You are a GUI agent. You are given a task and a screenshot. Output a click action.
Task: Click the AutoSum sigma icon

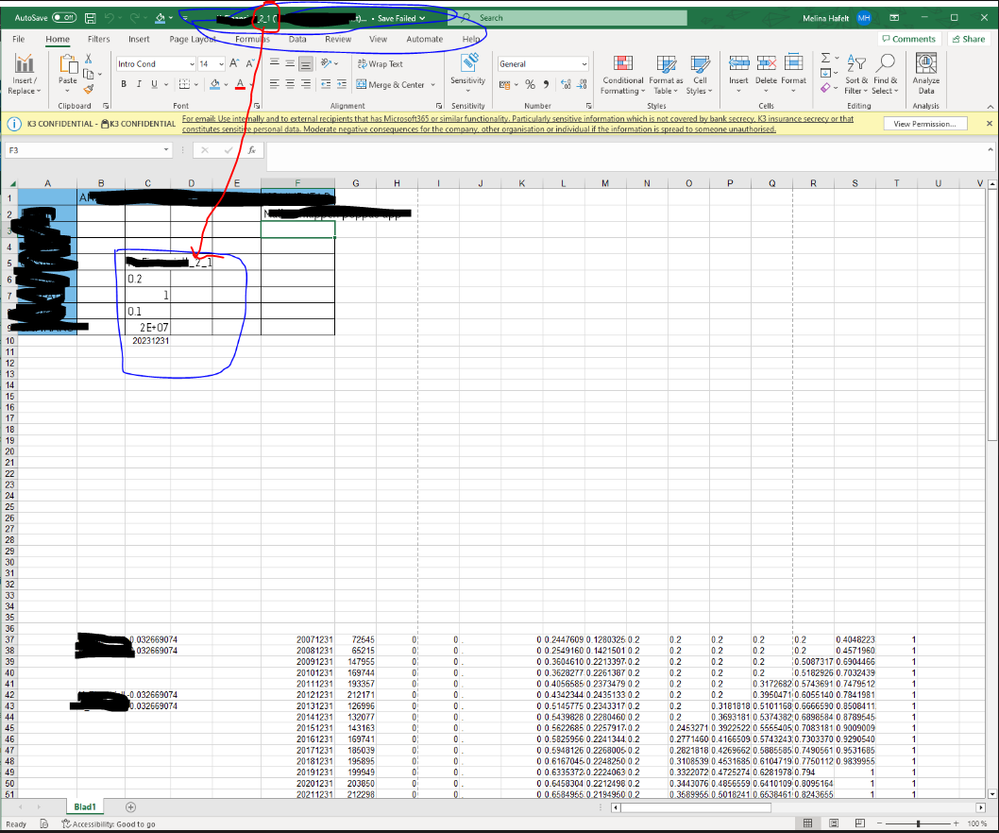(x=826, y=58)
